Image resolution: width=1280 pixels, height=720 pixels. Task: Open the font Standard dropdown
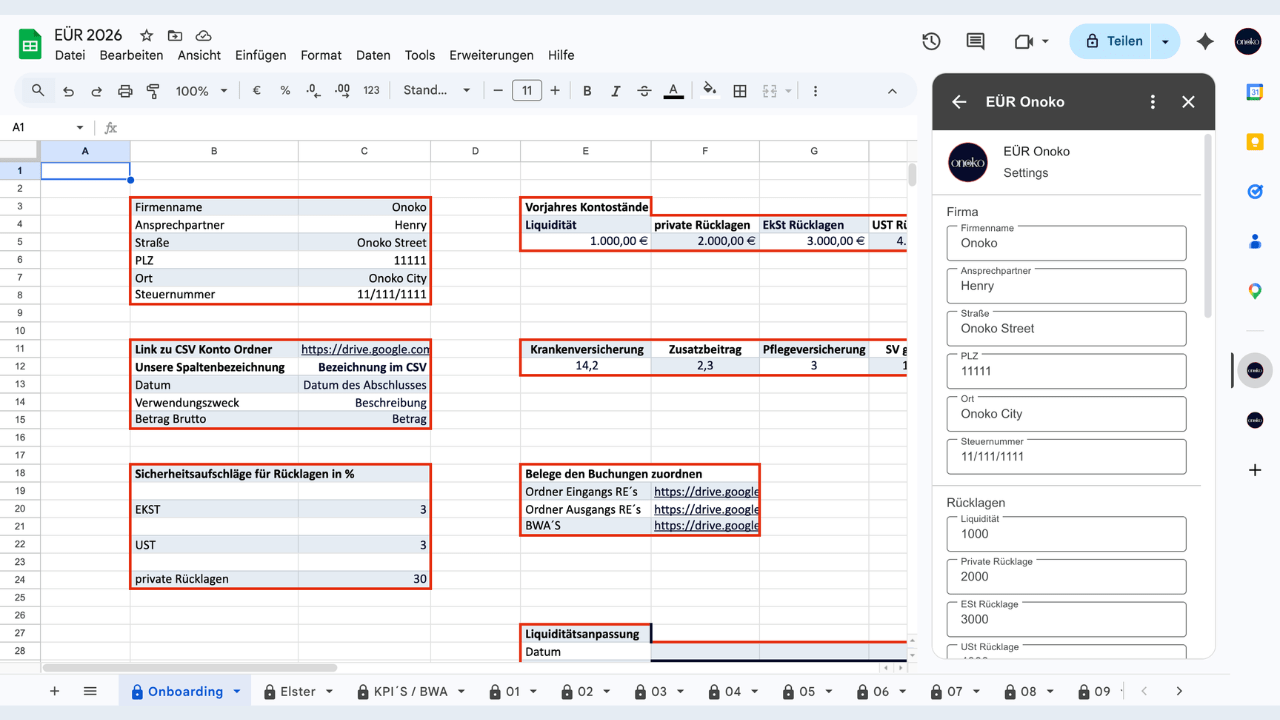pos(437,91)
